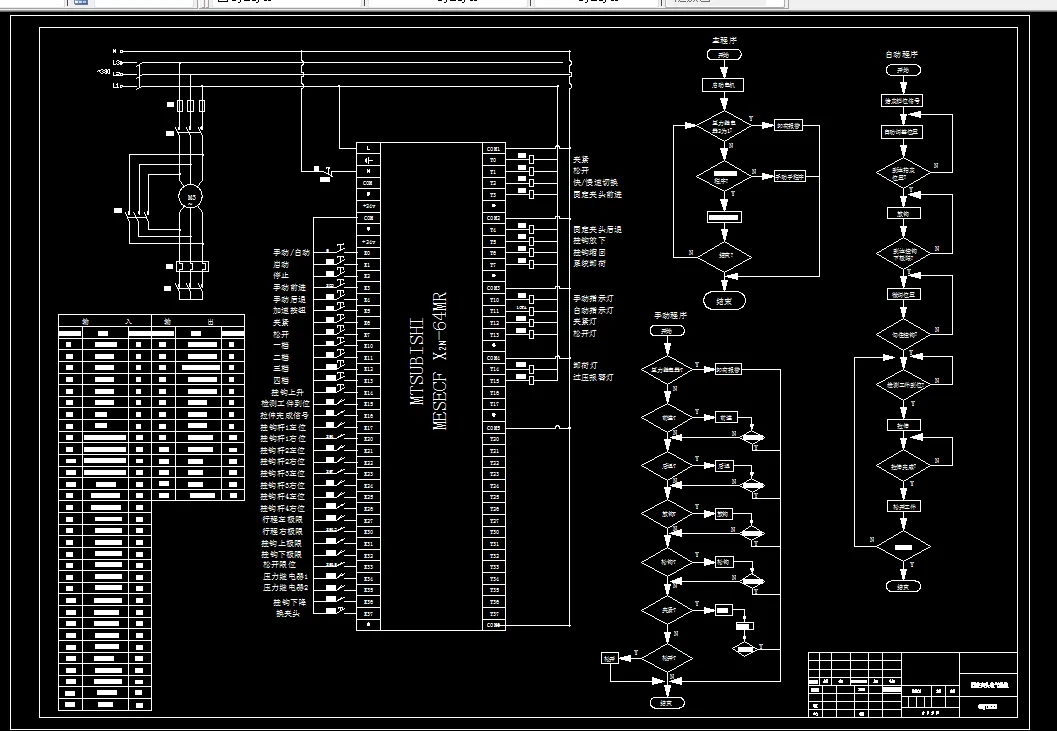Pick the 加速按钮 input label
1057x731 pixels.
[x=289, y=310]
